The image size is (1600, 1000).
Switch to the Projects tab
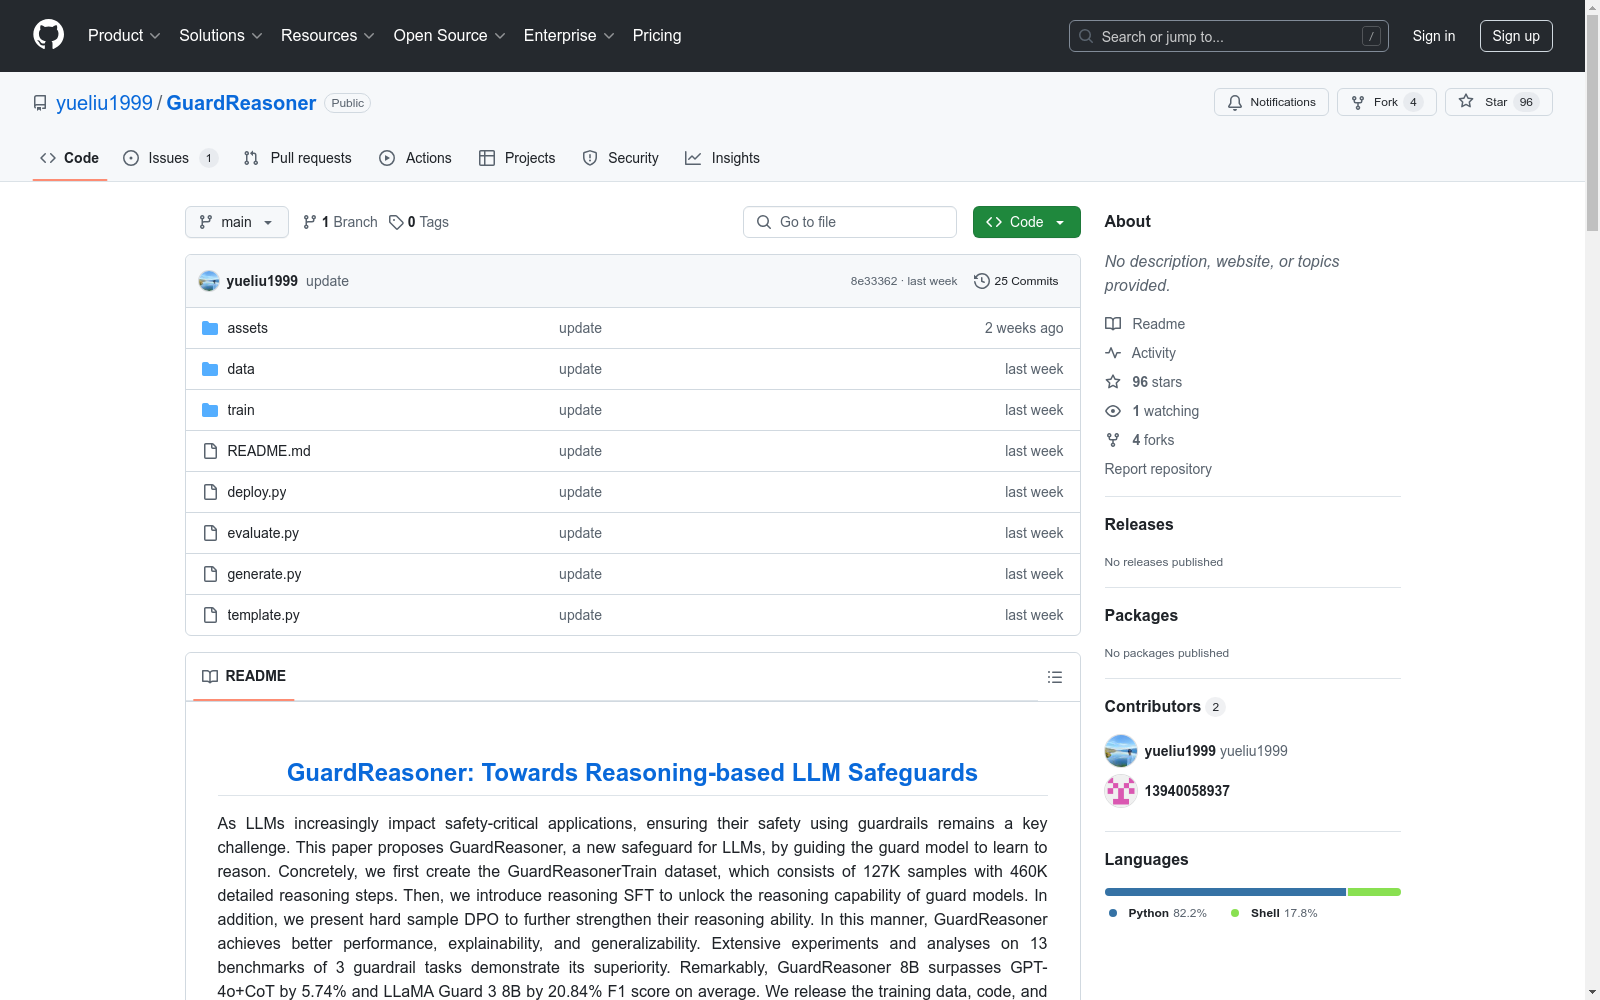tap(517, 158)
